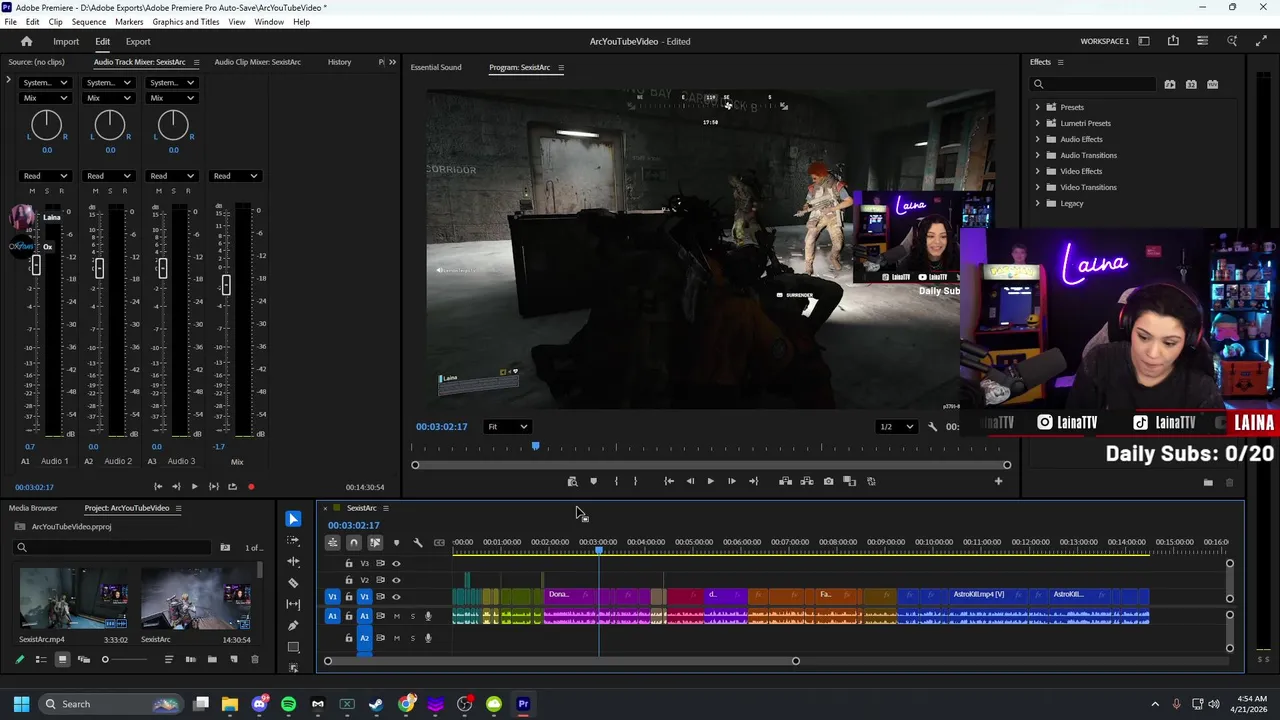Toggle V3 track output eye icon

(x=396, y=563)
